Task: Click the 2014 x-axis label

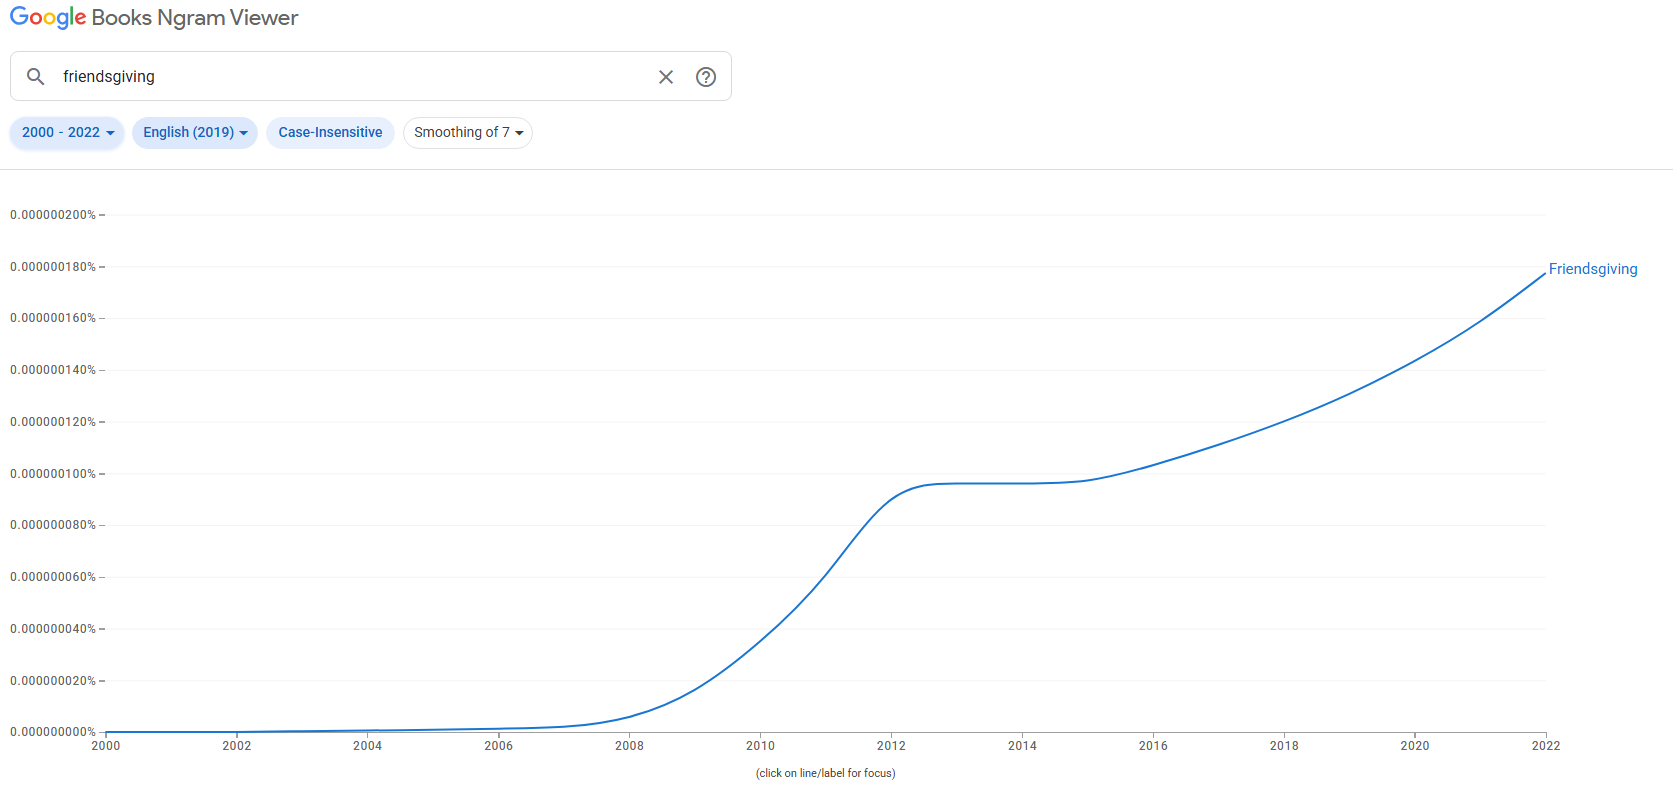Action: pos(1022,745)
